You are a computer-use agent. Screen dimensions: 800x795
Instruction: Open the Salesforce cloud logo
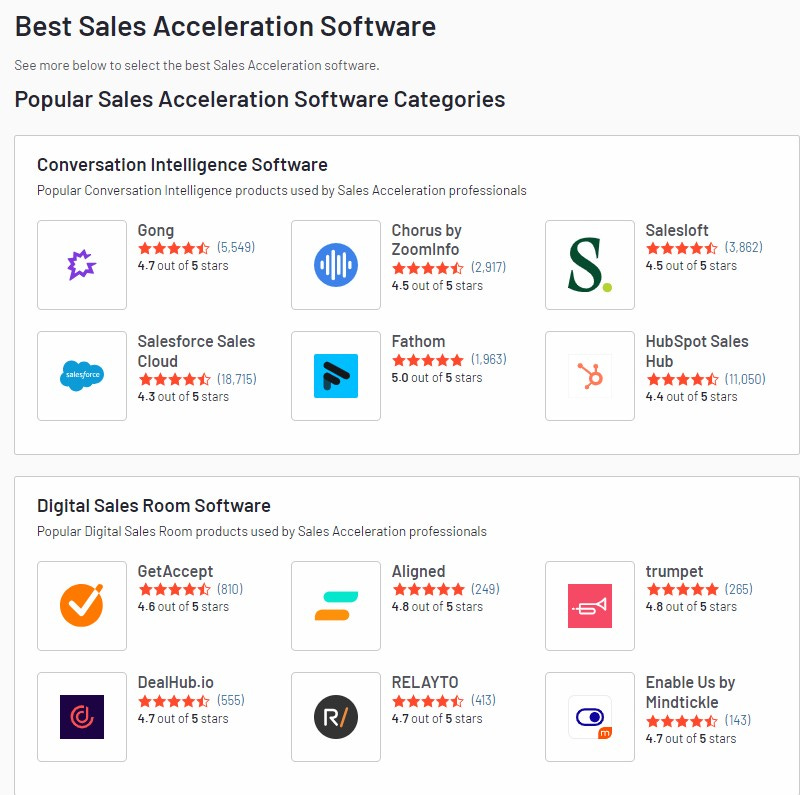82,376
